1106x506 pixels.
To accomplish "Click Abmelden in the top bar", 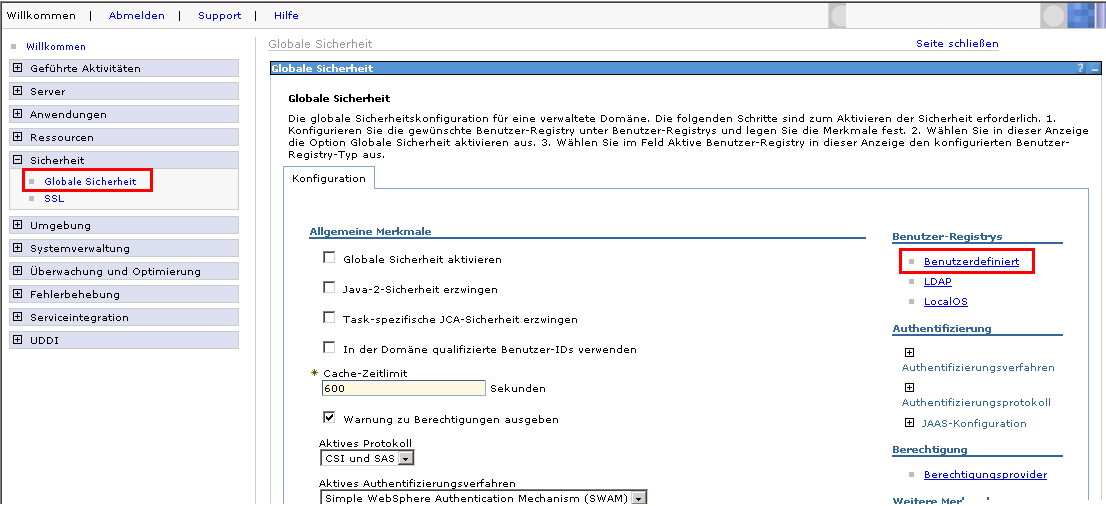I will [136, 16].
